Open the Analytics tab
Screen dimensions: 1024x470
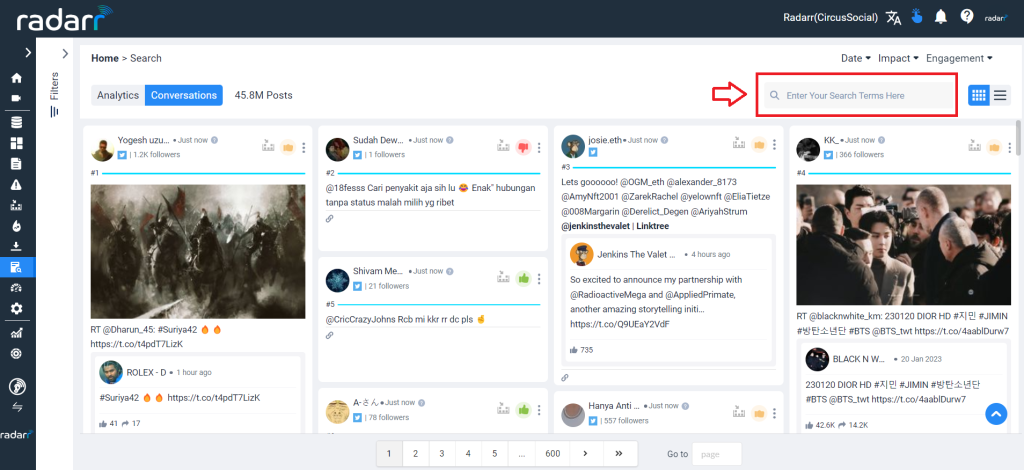click(118, 95)
